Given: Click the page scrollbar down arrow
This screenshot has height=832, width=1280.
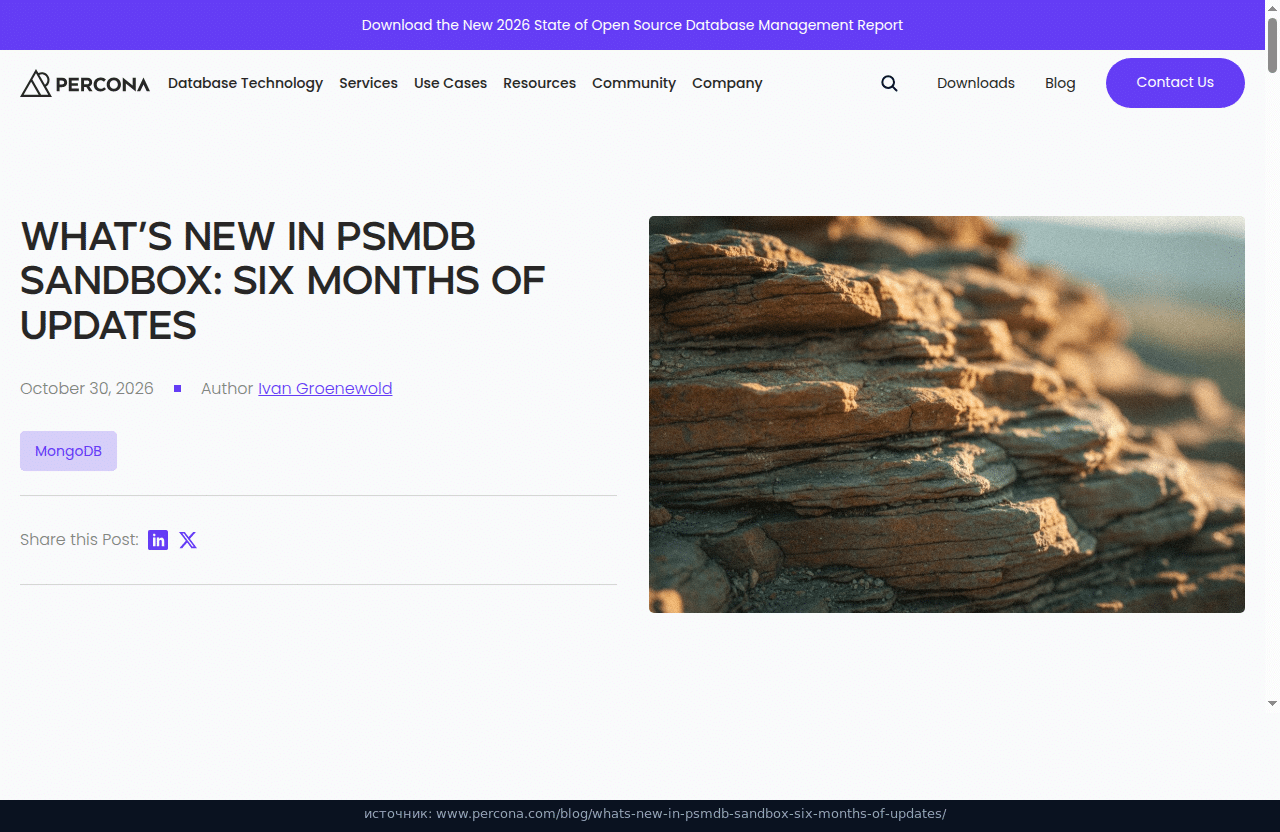Looking at the screenshot, I should pyautogui.click(x=1272, y=703).
